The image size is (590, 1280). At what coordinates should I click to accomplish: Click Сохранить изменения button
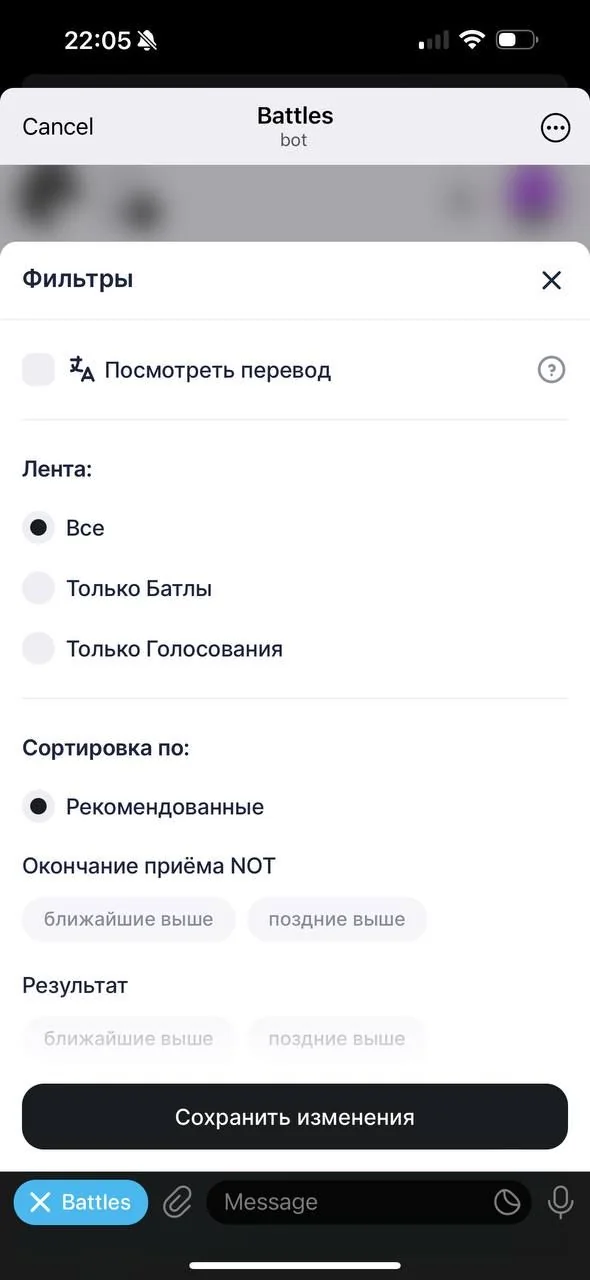point(295,1117)
